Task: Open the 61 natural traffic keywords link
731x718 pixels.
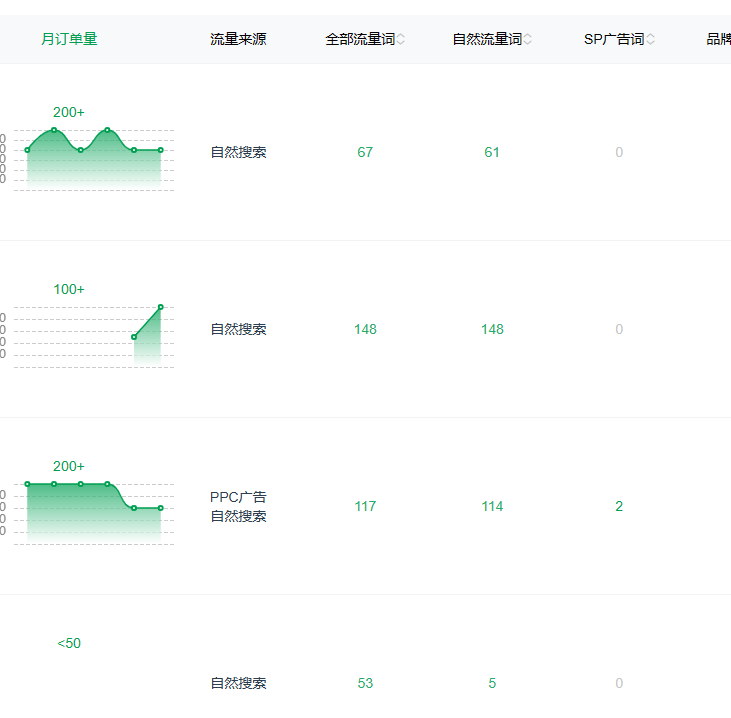Action: pos(492,152)
